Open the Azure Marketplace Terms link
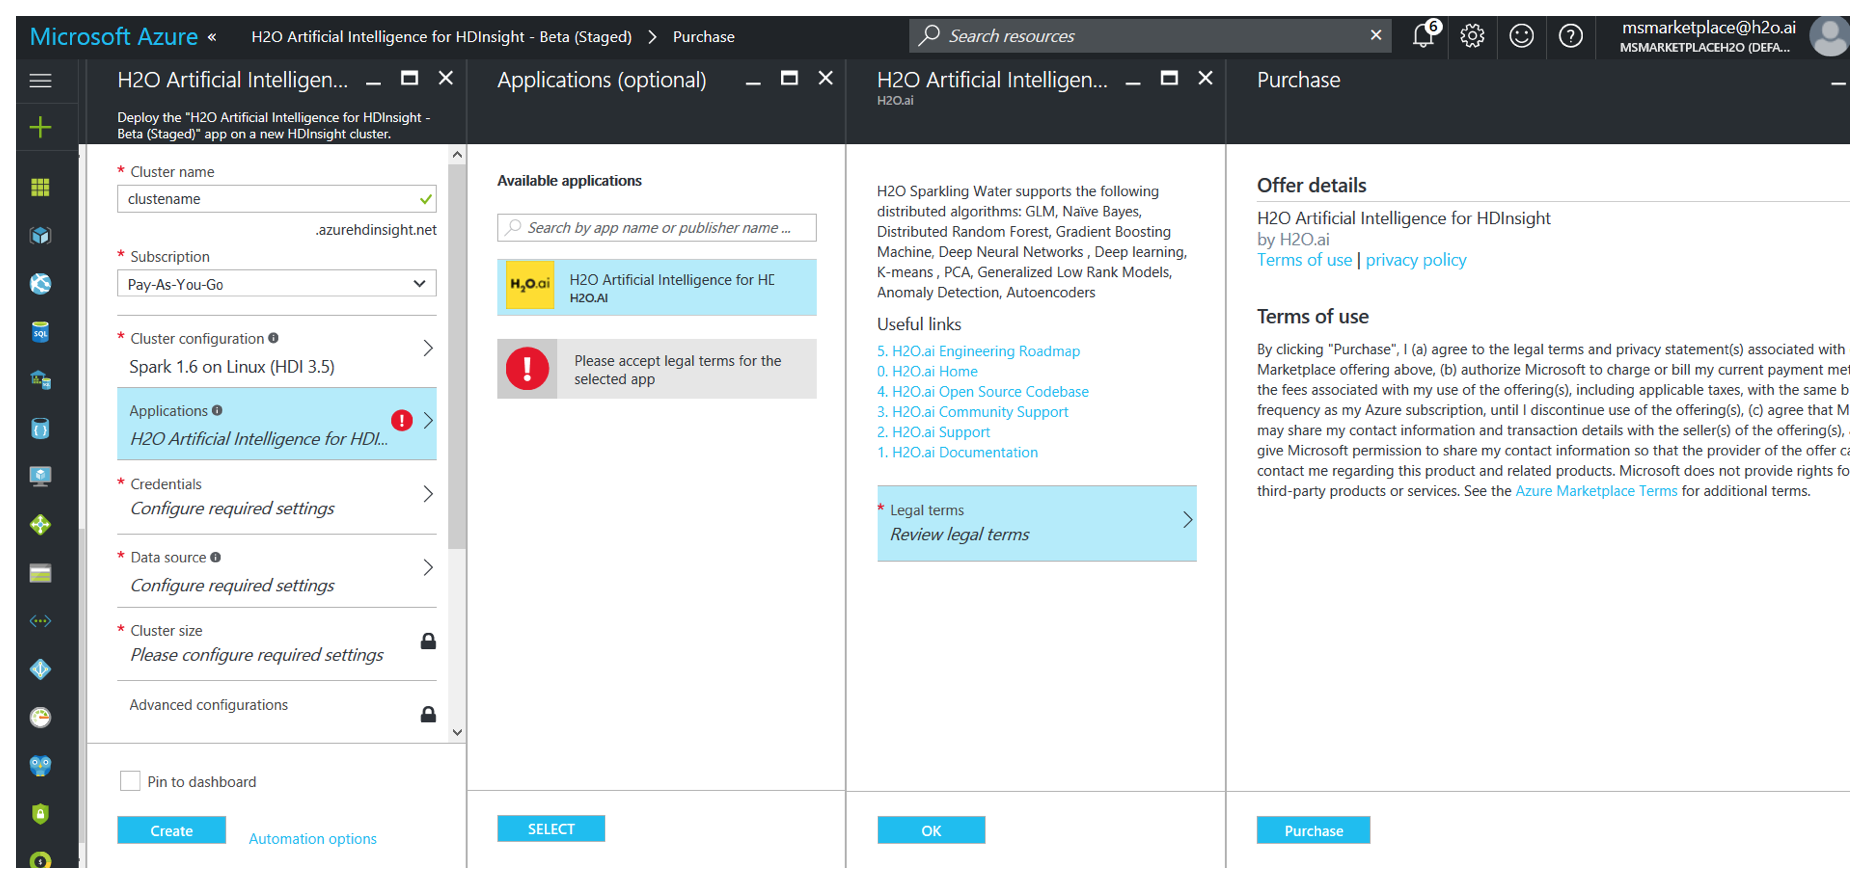The height and width of the screenshot is (880, 1860). click(x=1595, y=491)
